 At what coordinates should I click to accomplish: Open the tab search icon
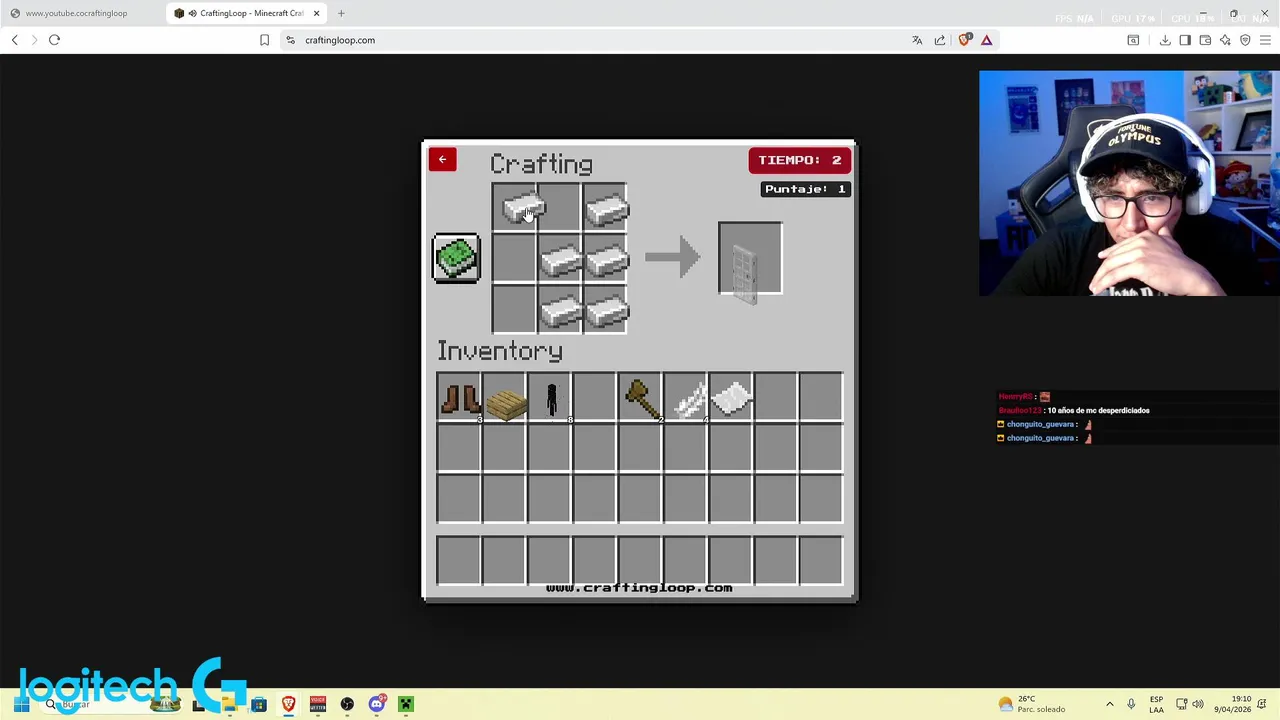coord(1133,40)
